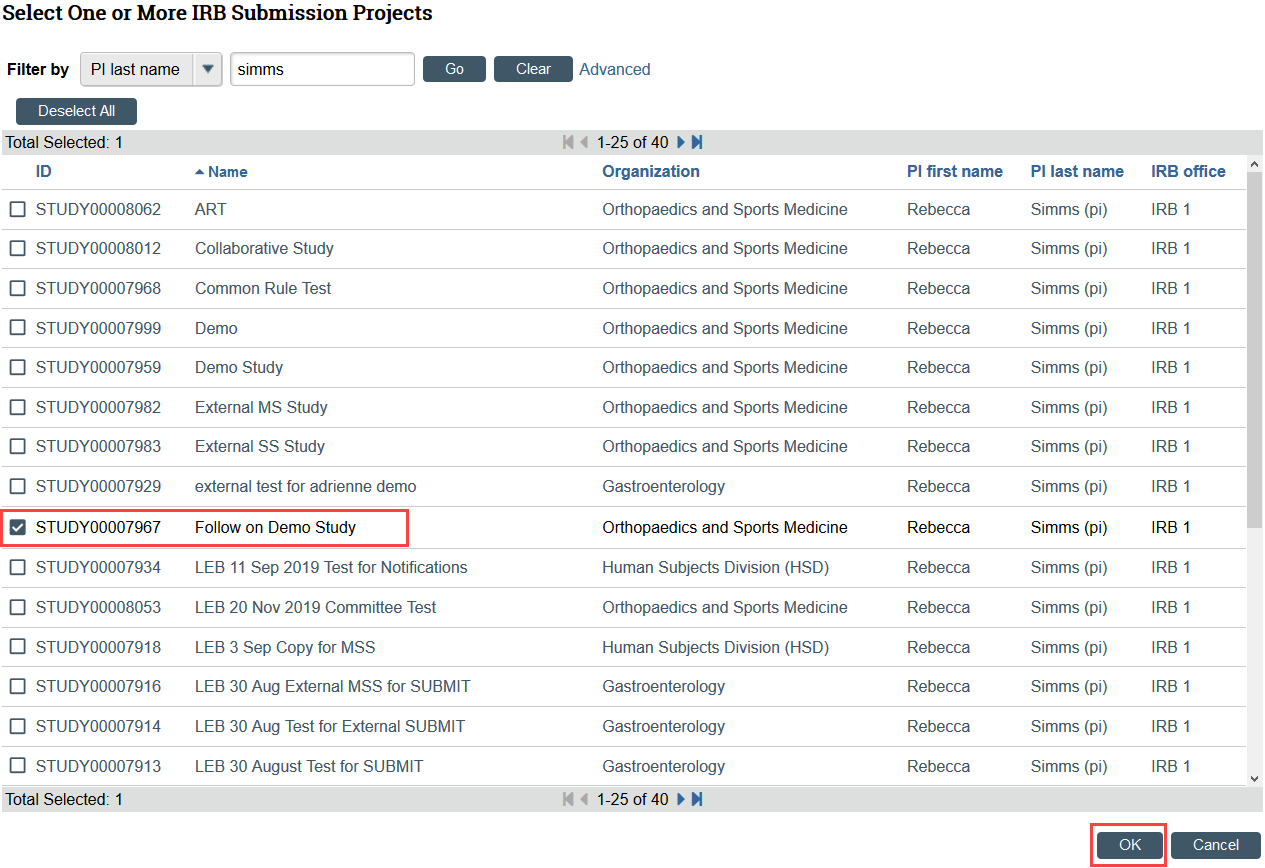Click the Deselect All button

click(x=76, y=111)
